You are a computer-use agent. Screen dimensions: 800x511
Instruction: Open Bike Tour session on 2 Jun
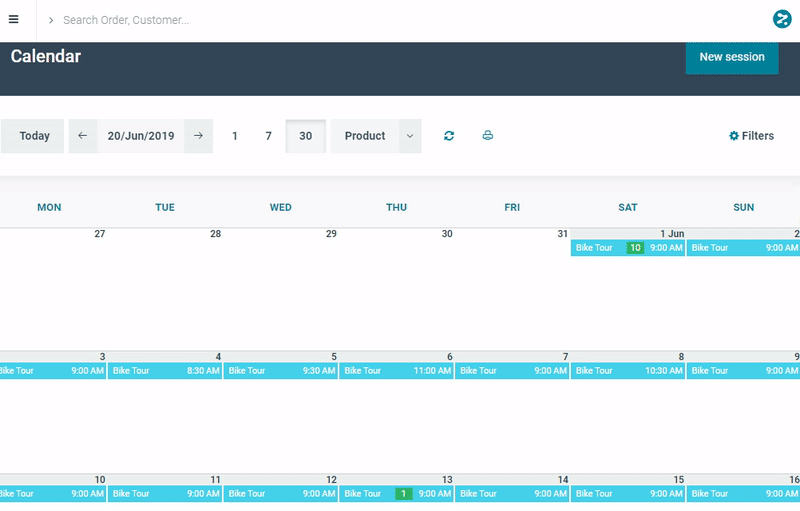[743, 248]
